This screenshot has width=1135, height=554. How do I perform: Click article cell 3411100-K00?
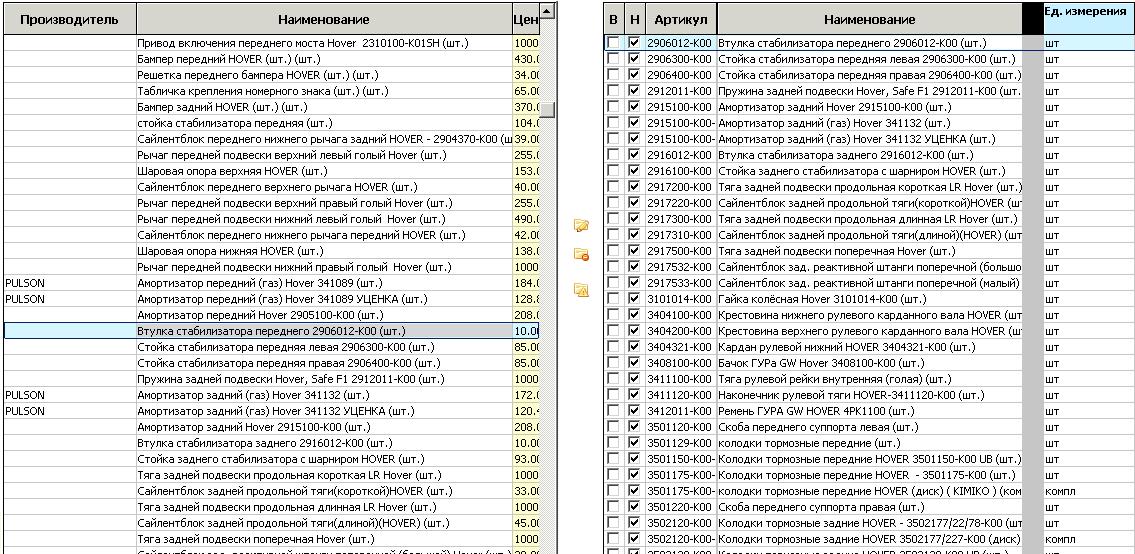click(680, 379)
